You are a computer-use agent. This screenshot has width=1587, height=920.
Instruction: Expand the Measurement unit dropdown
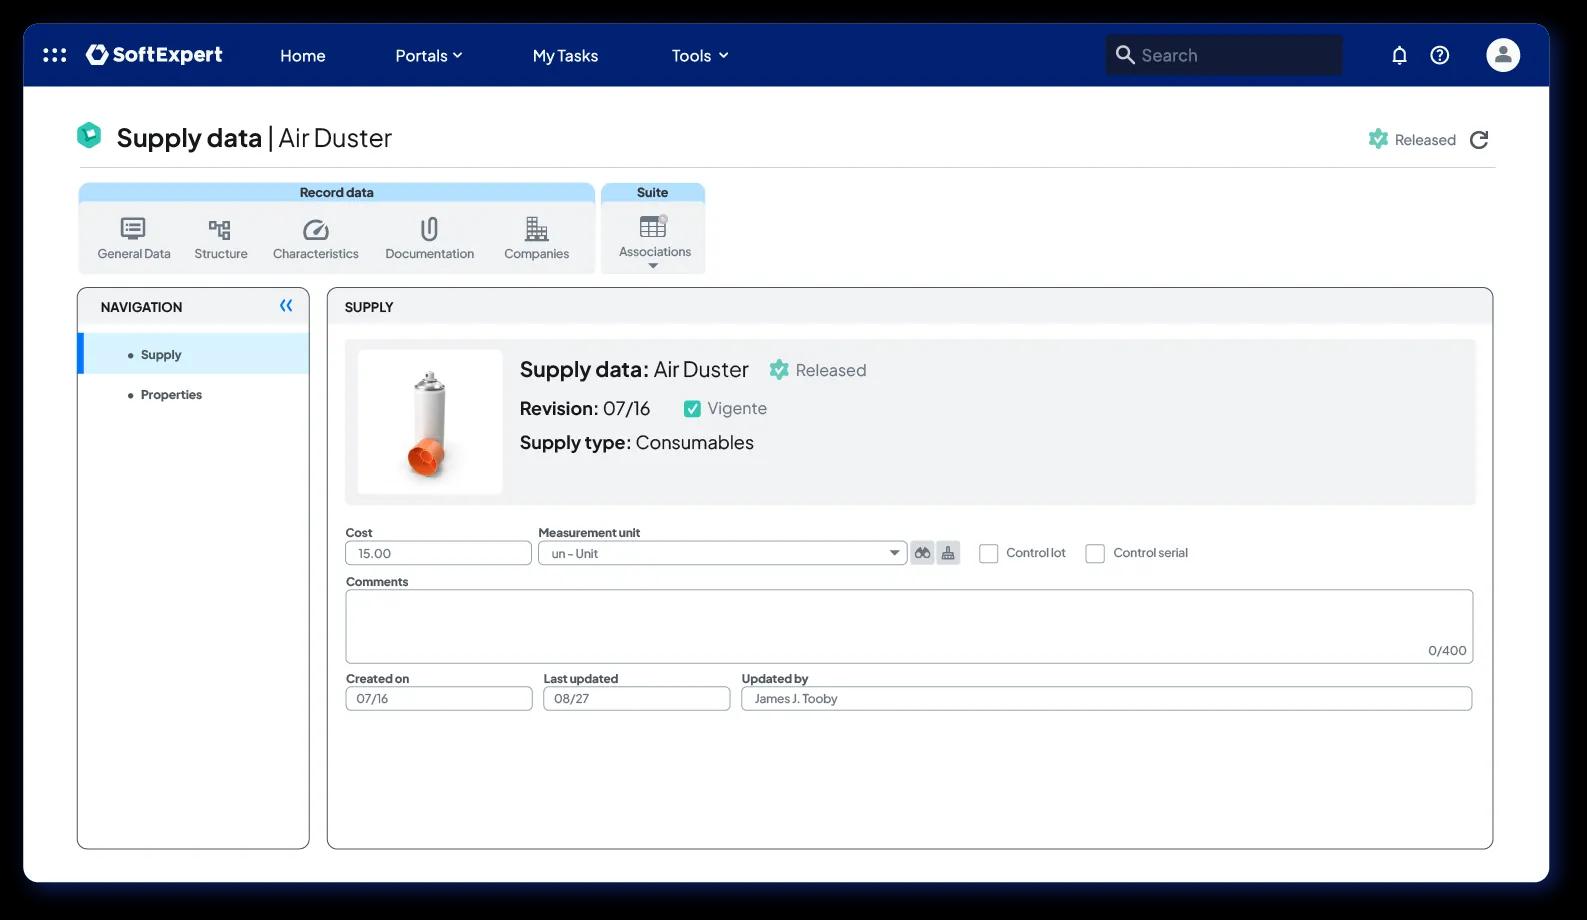(894, 553)
